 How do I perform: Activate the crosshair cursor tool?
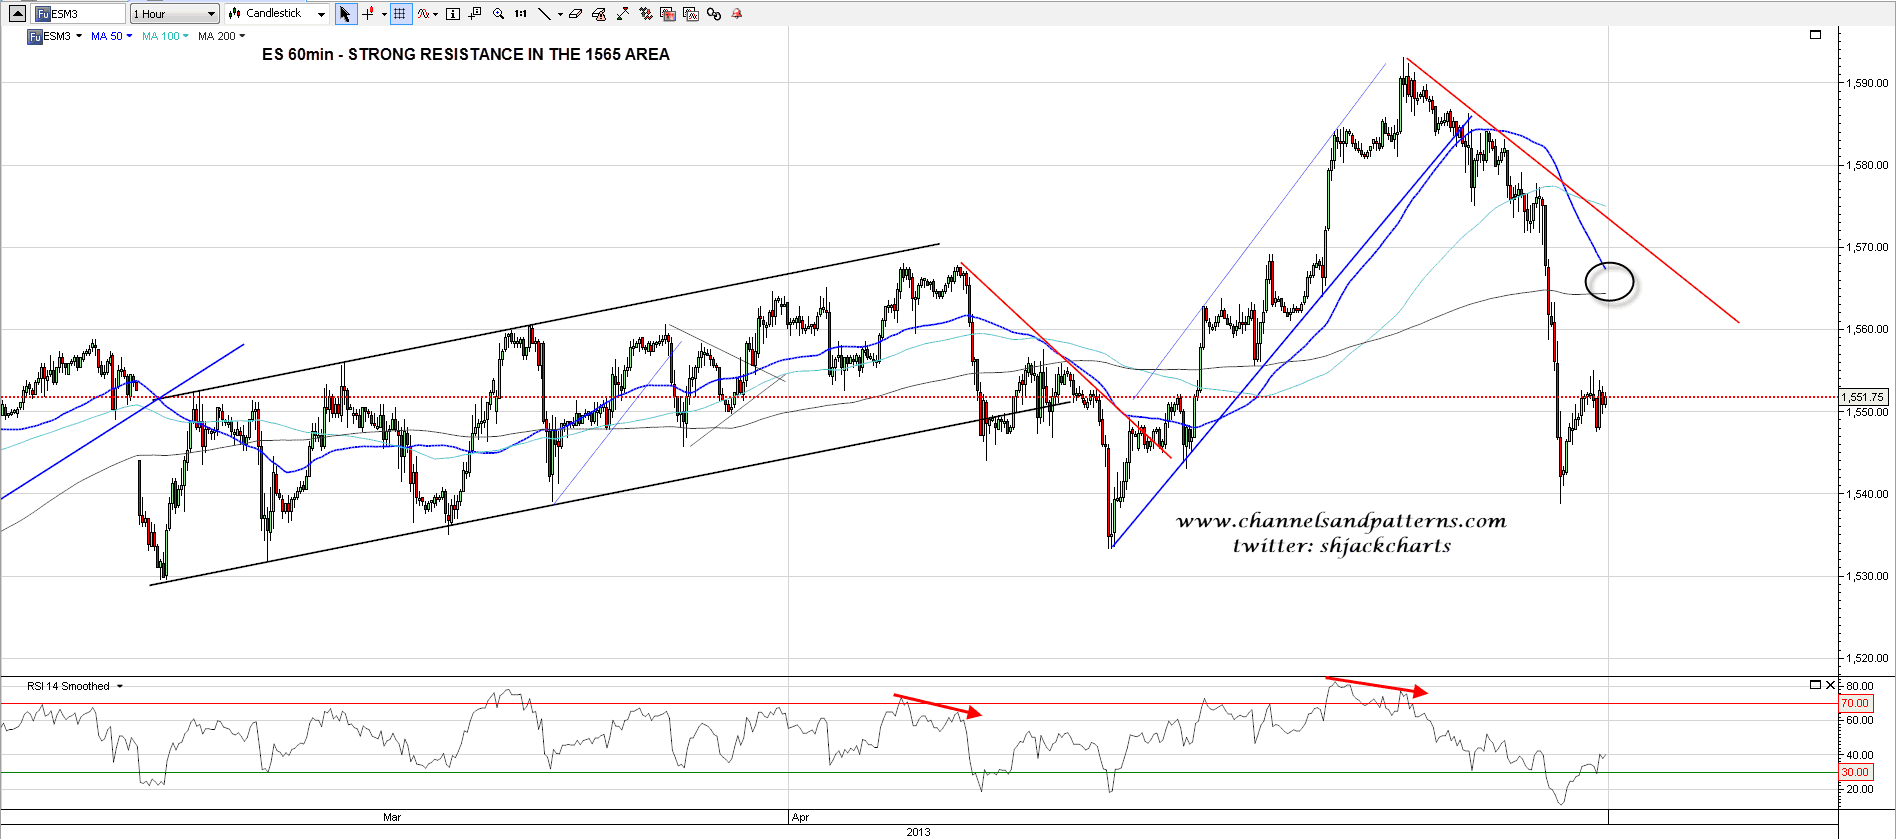tap(368, 14)
